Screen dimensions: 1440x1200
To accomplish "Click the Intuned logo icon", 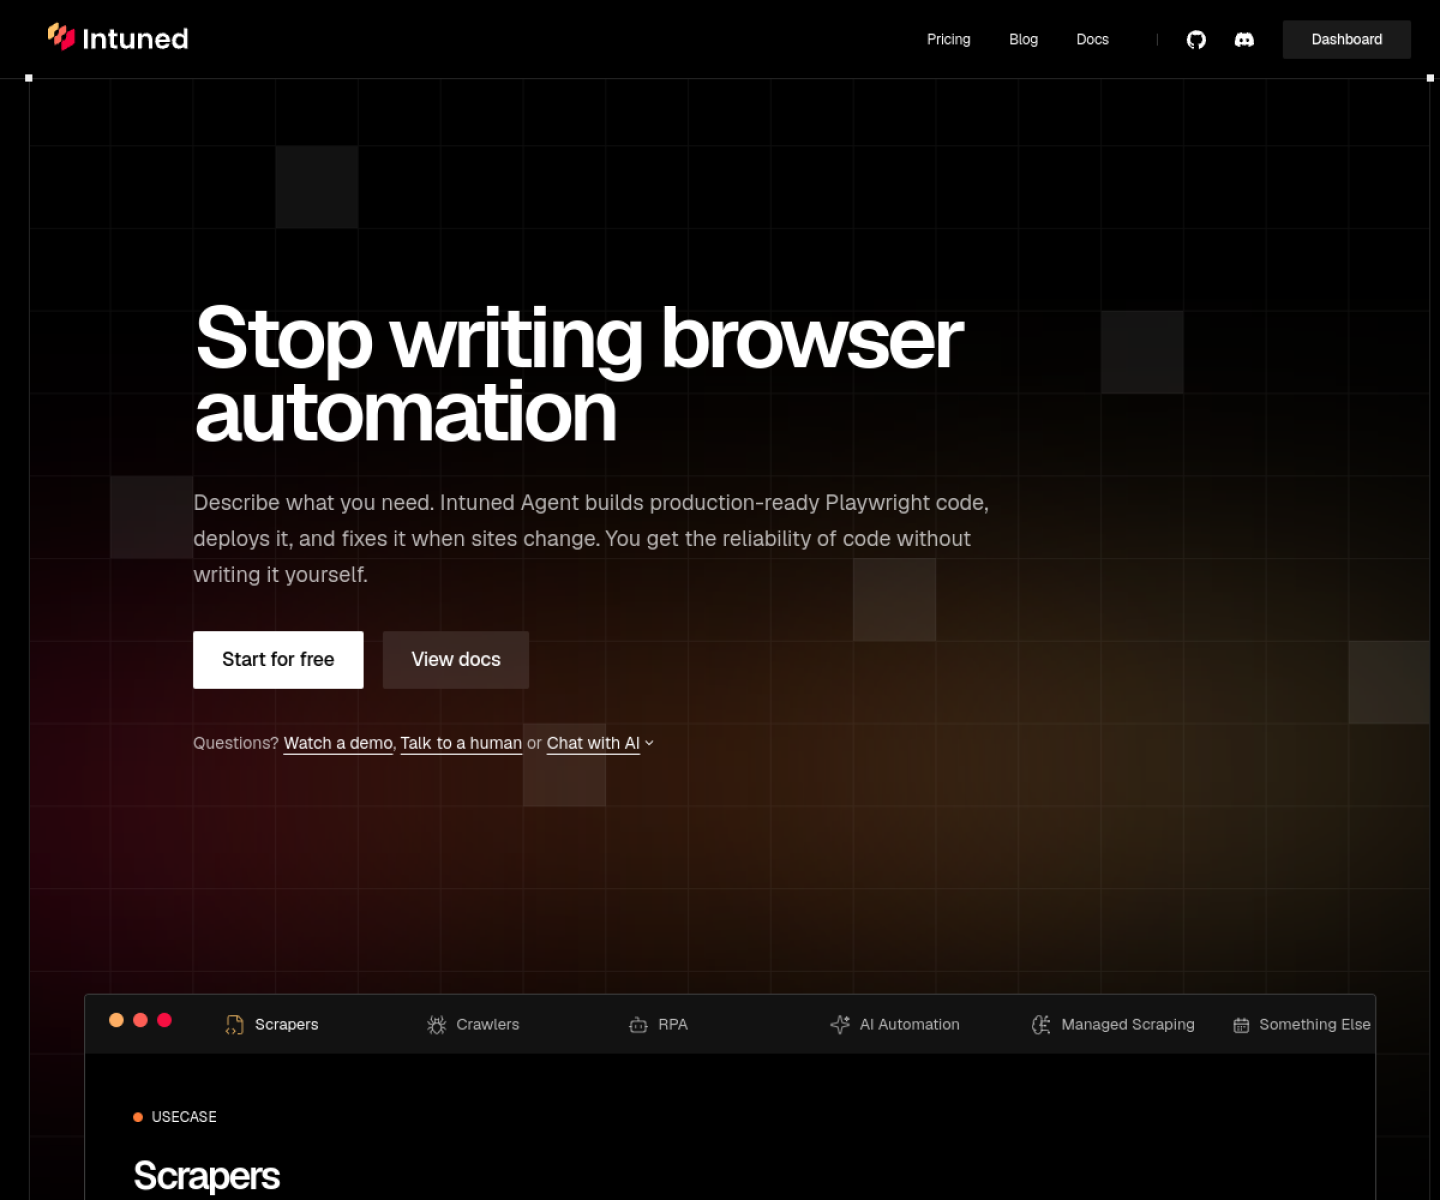I will [x=61, y=37].
